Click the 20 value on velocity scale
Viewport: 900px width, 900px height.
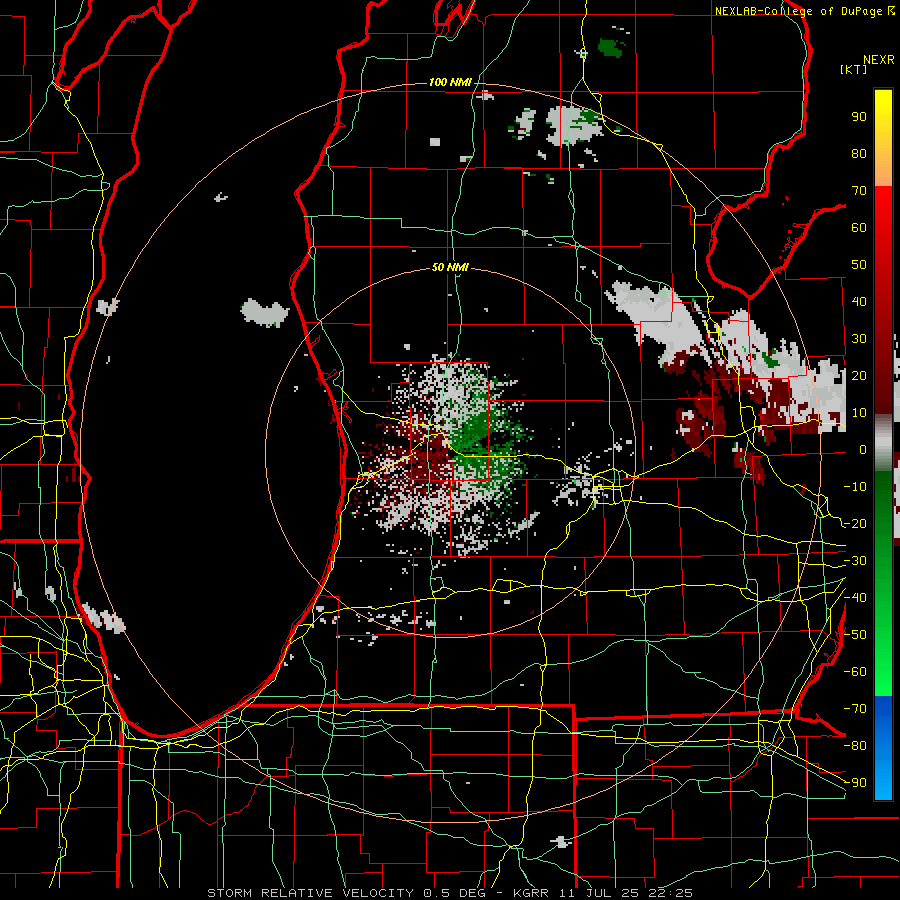click(859, 375)
